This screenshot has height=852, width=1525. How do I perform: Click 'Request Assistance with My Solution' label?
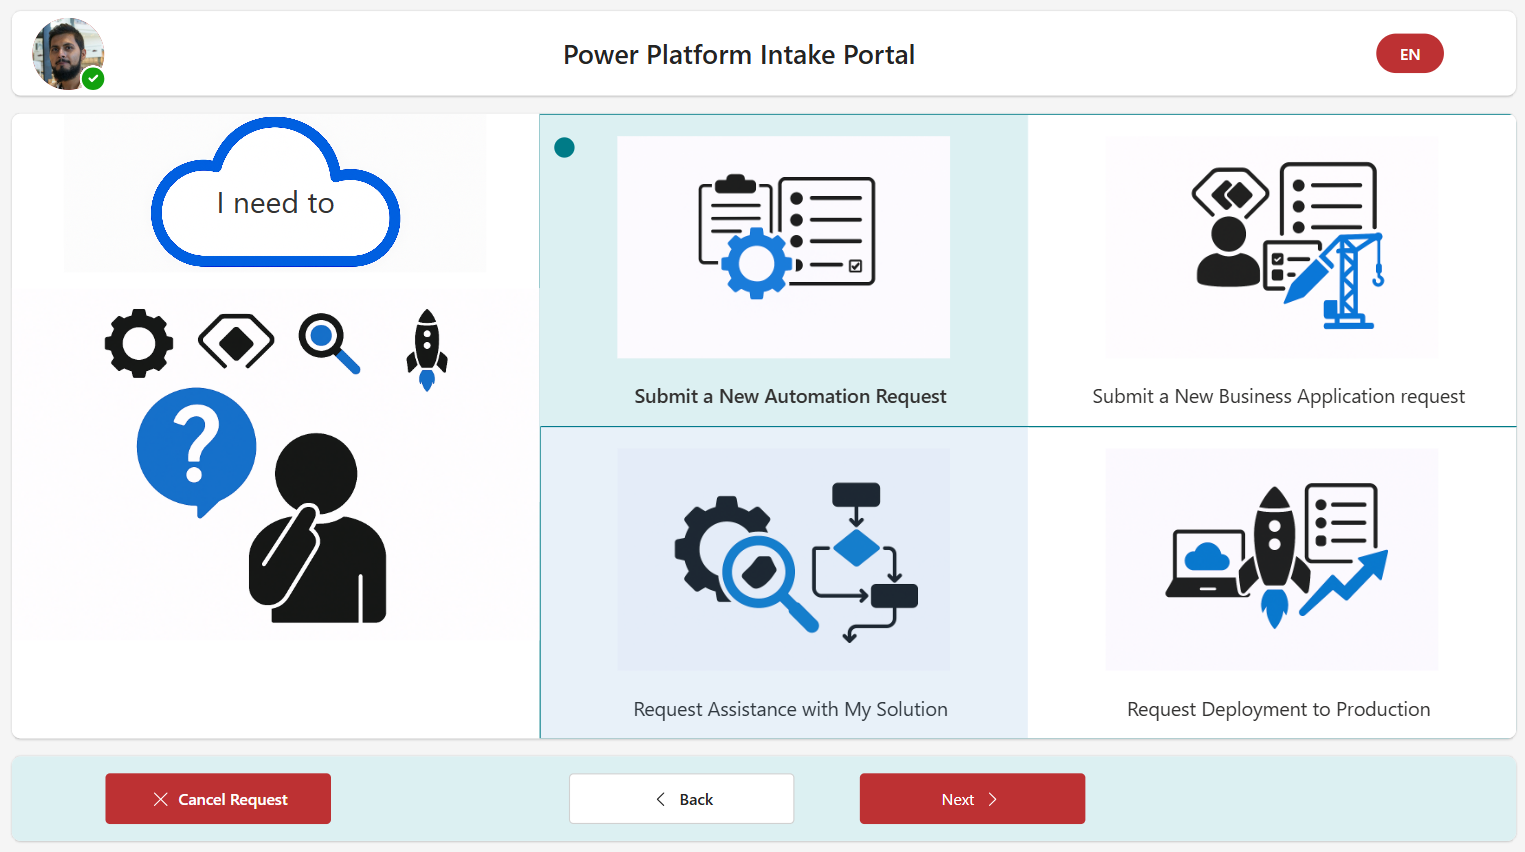(790, 709)
